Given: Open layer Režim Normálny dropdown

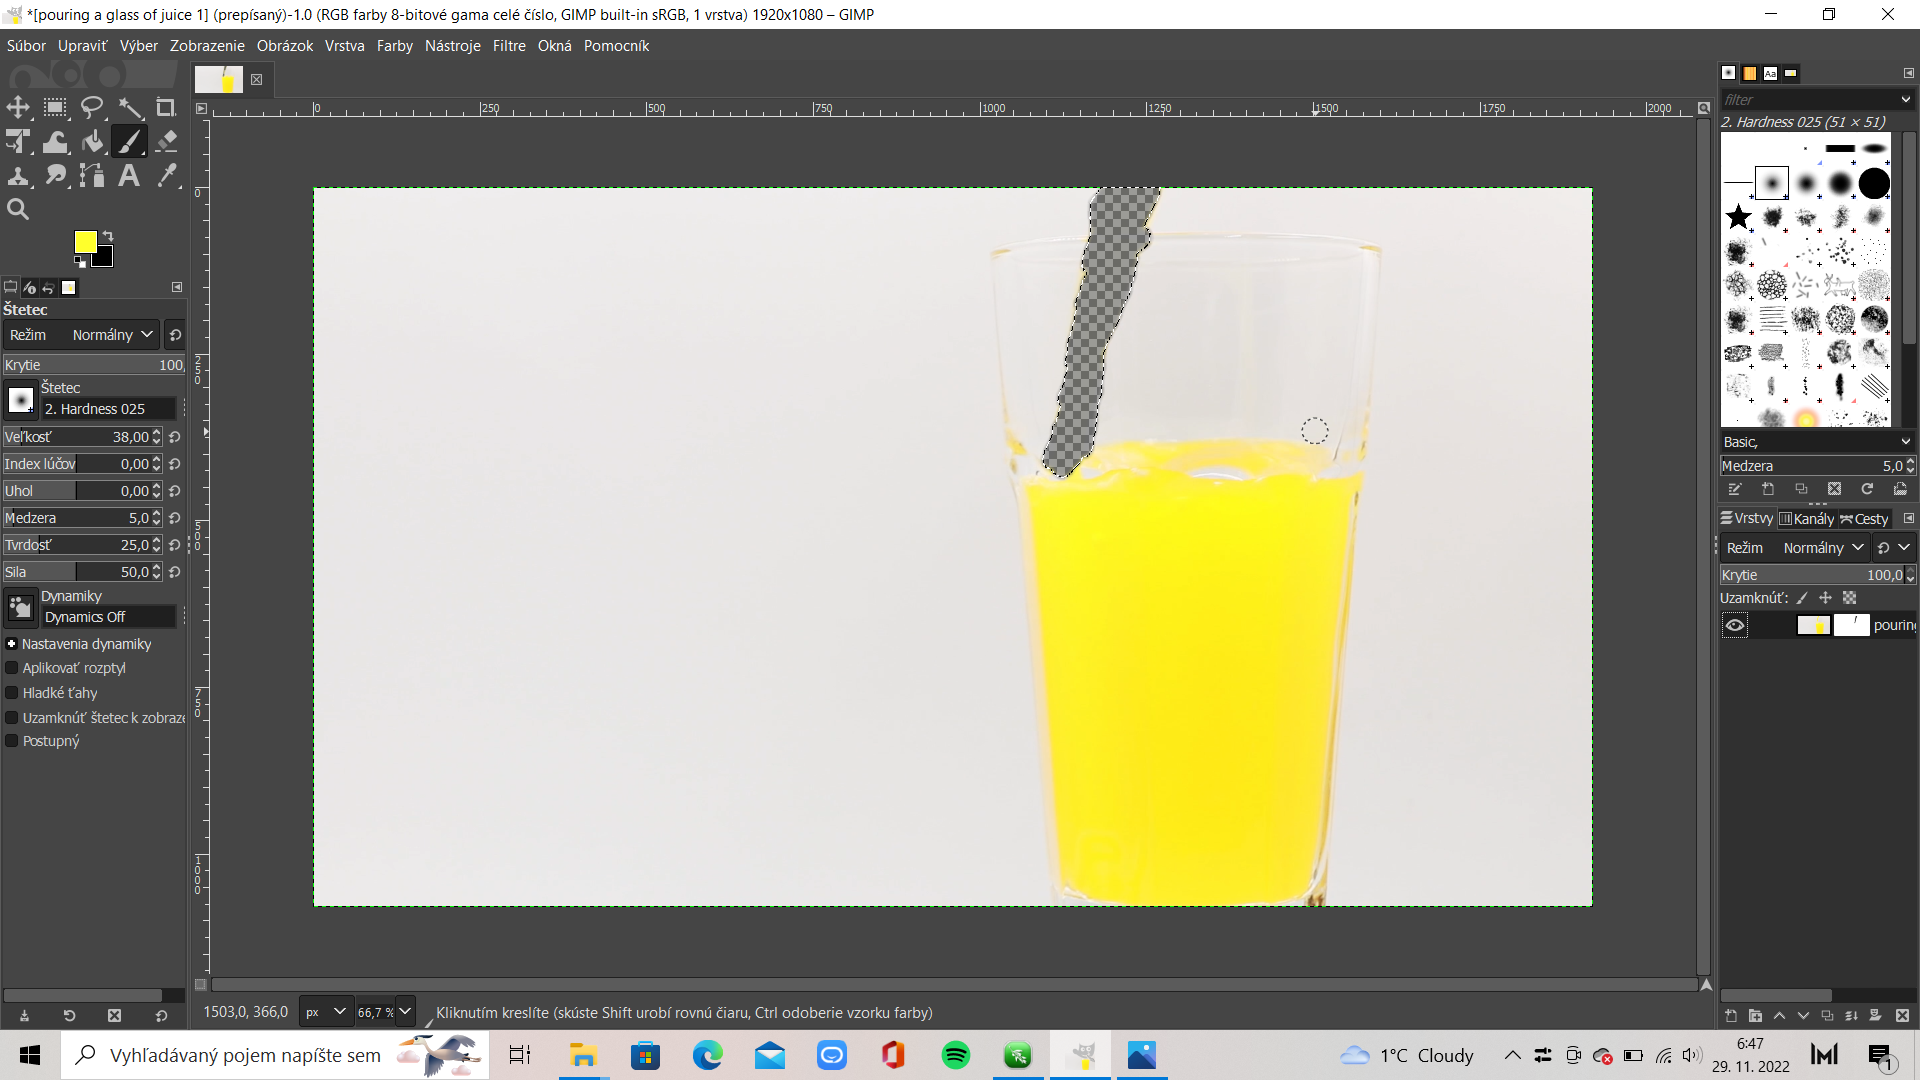Looking at the screenshot, I should [1795, 548].
